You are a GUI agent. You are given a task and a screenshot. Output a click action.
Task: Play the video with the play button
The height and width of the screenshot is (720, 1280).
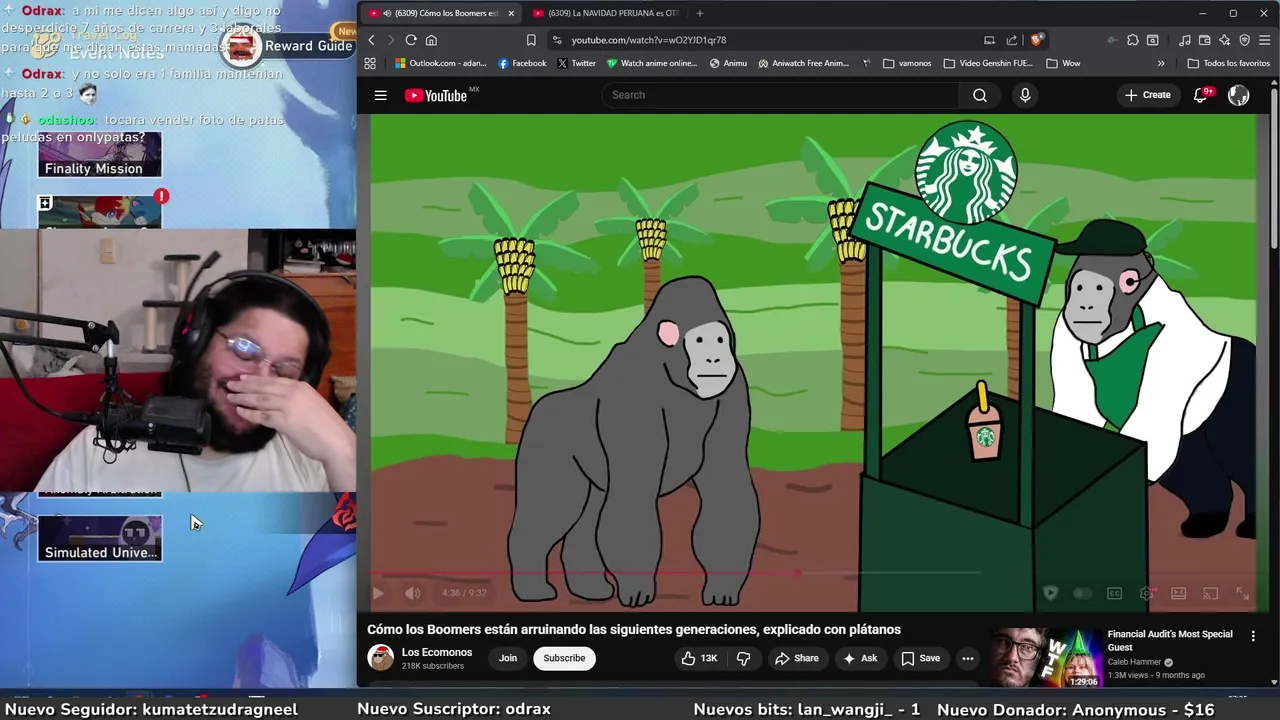point(378,593)
